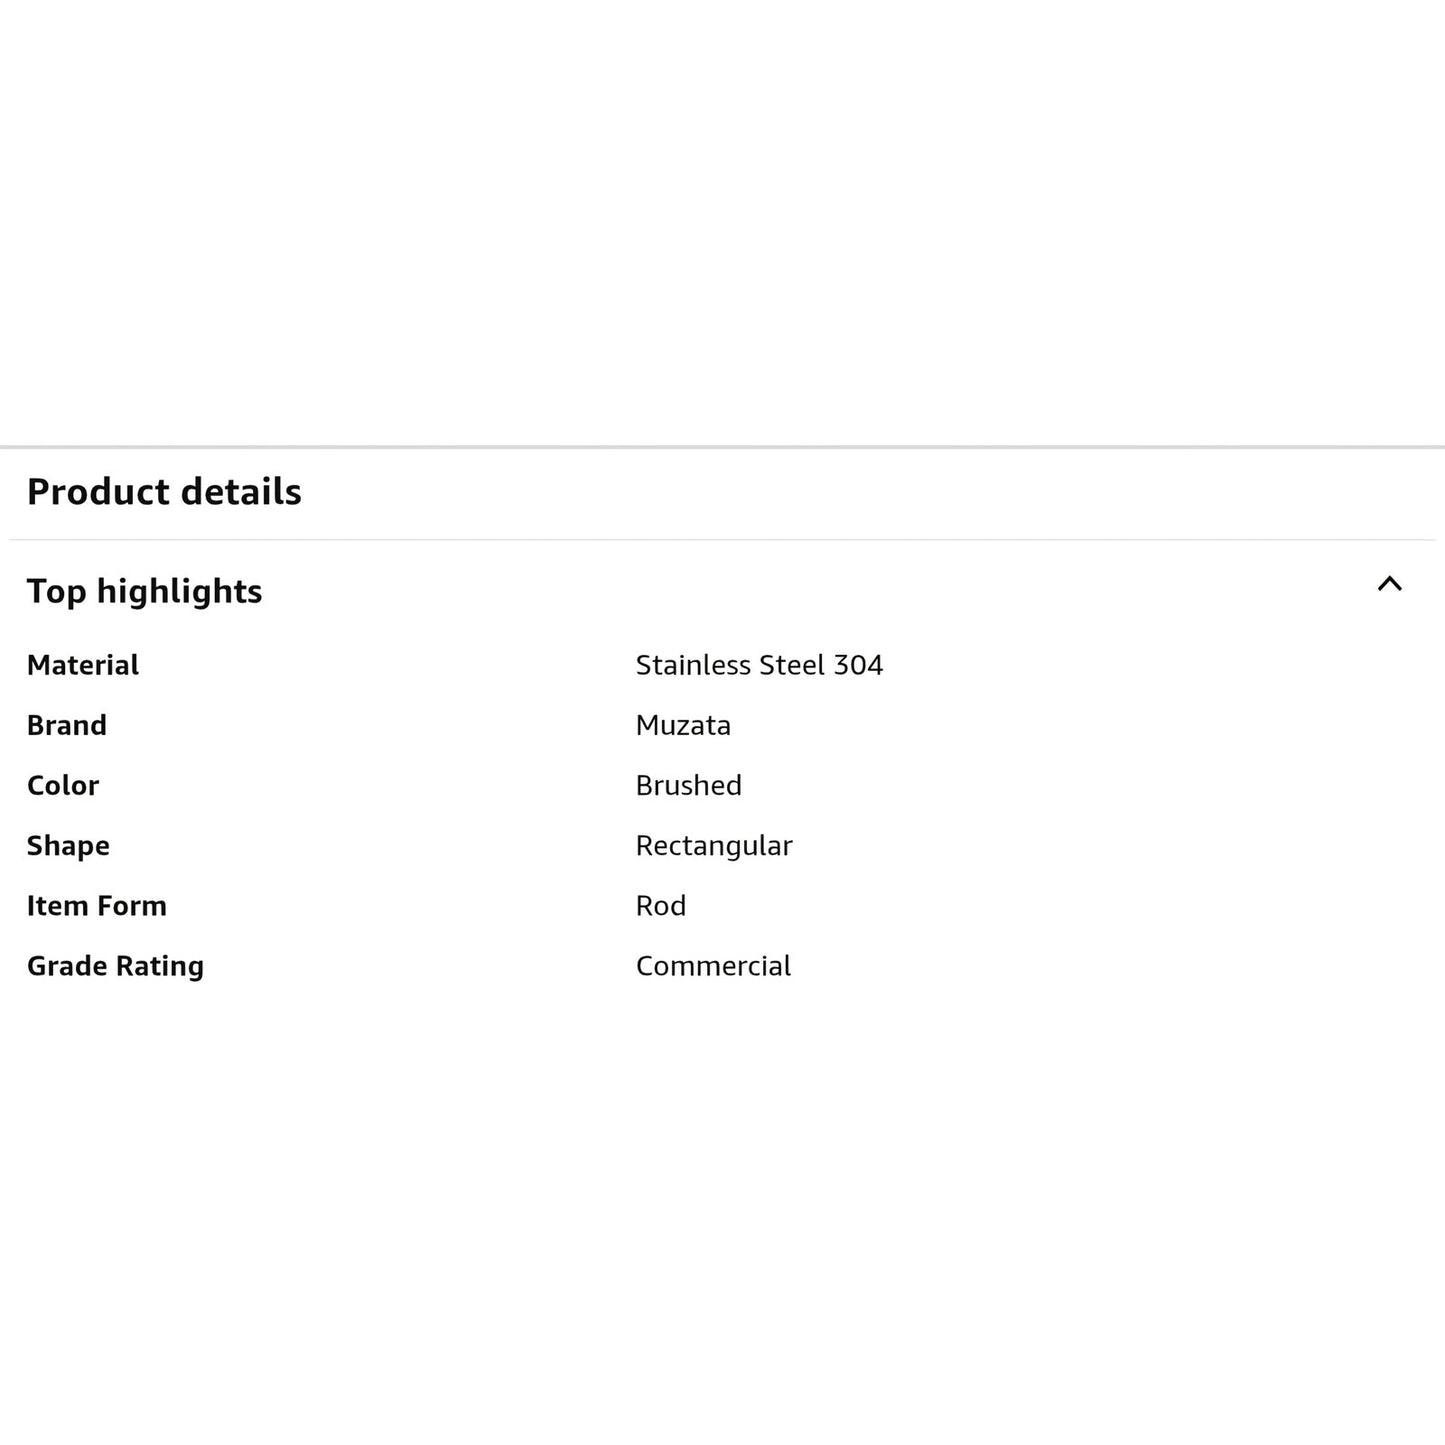Click the Stainless Steel 304 value

(759, 665)
